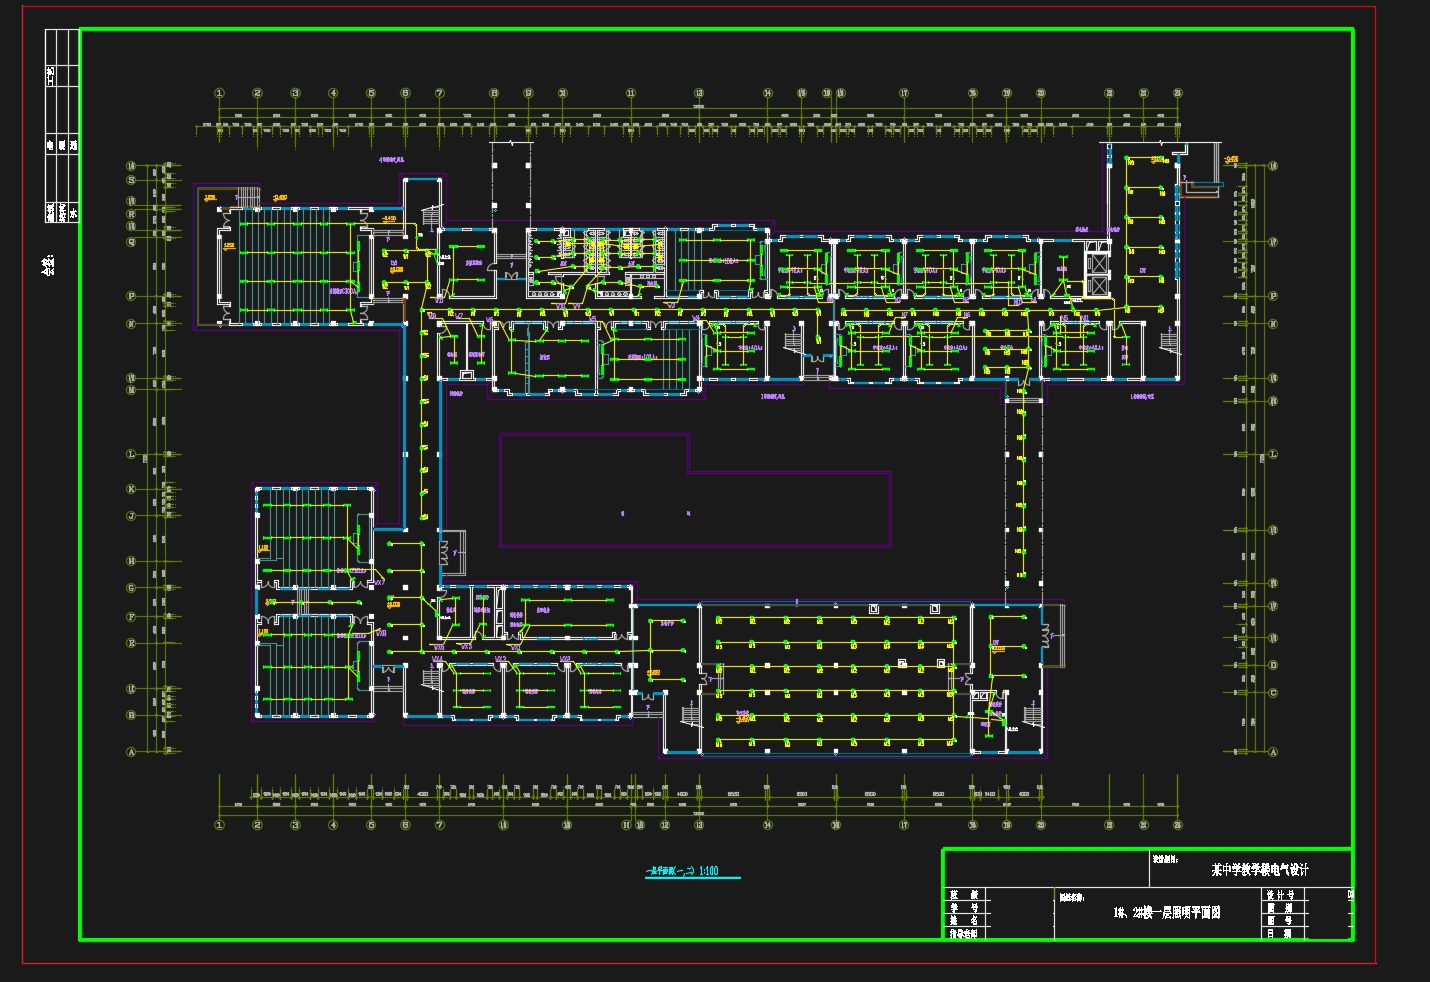Pick axis bubble 7 in the top grid row
Viewport: 1430px width, 982px height.
[439, 93]
